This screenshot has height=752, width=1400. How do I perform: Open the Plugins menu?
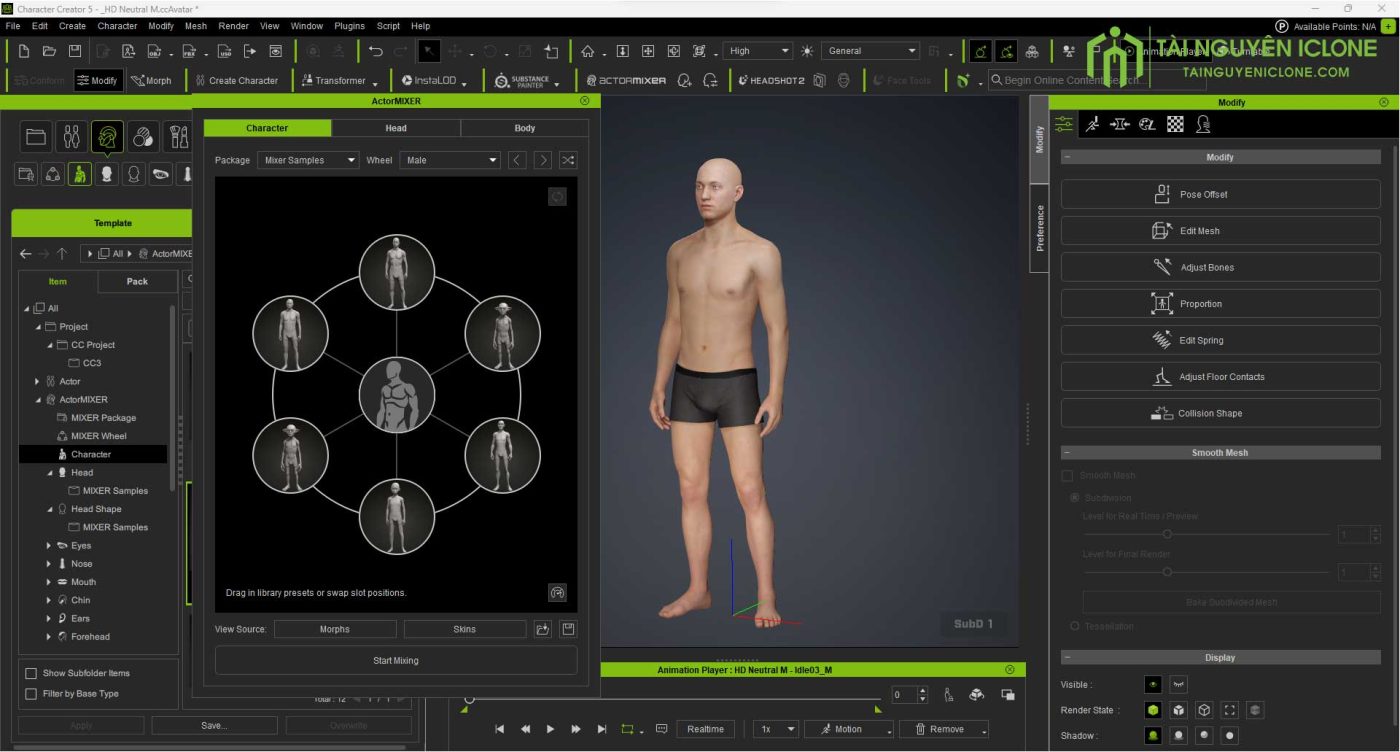click(x=350, y=26)
